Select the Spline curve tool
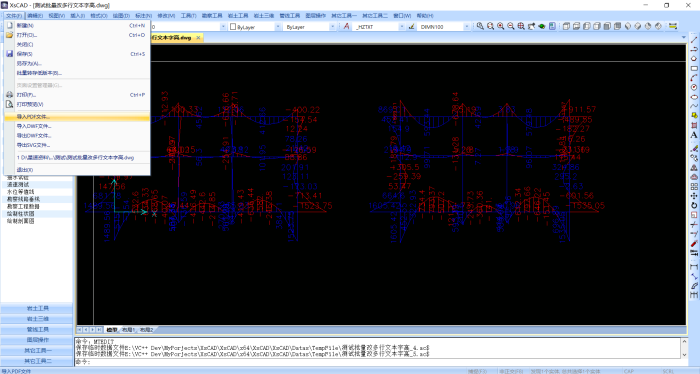This screenshot has height=374, width=700. [694, 106]
